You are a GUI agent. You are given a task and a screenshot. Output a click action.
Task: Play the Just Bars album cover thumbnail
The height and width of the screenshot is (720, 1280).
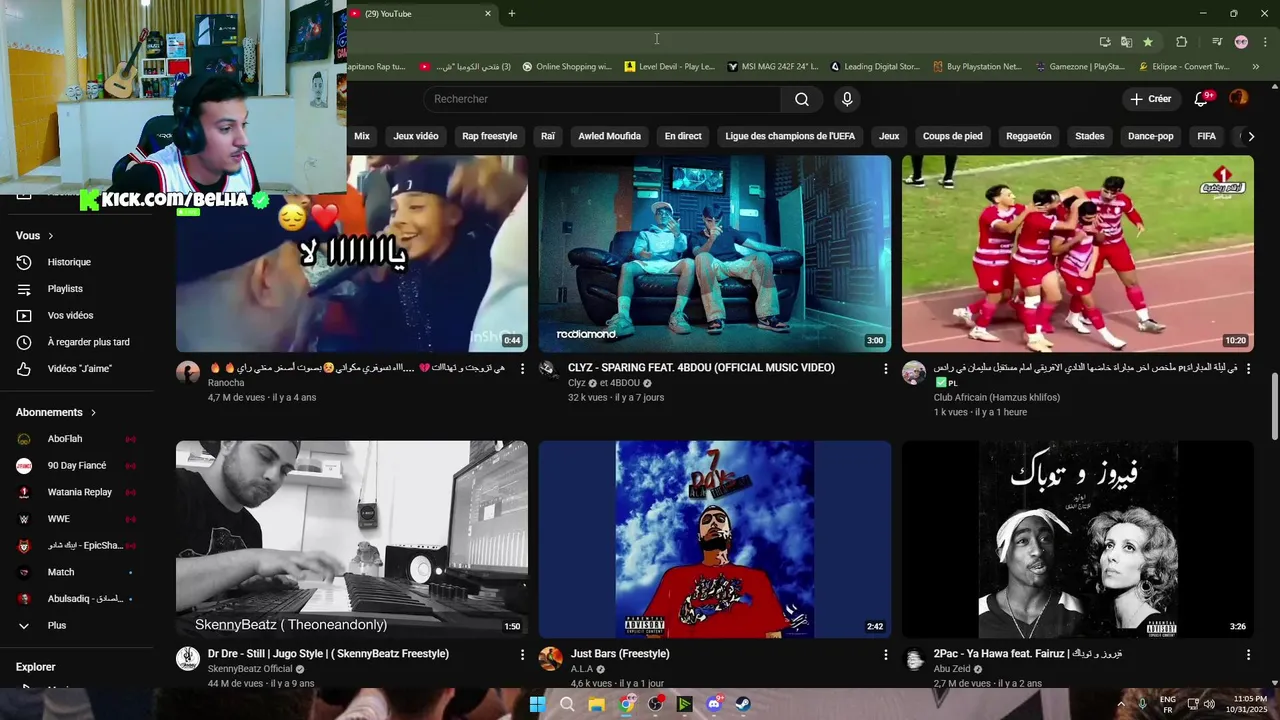(x=715, y=539)
